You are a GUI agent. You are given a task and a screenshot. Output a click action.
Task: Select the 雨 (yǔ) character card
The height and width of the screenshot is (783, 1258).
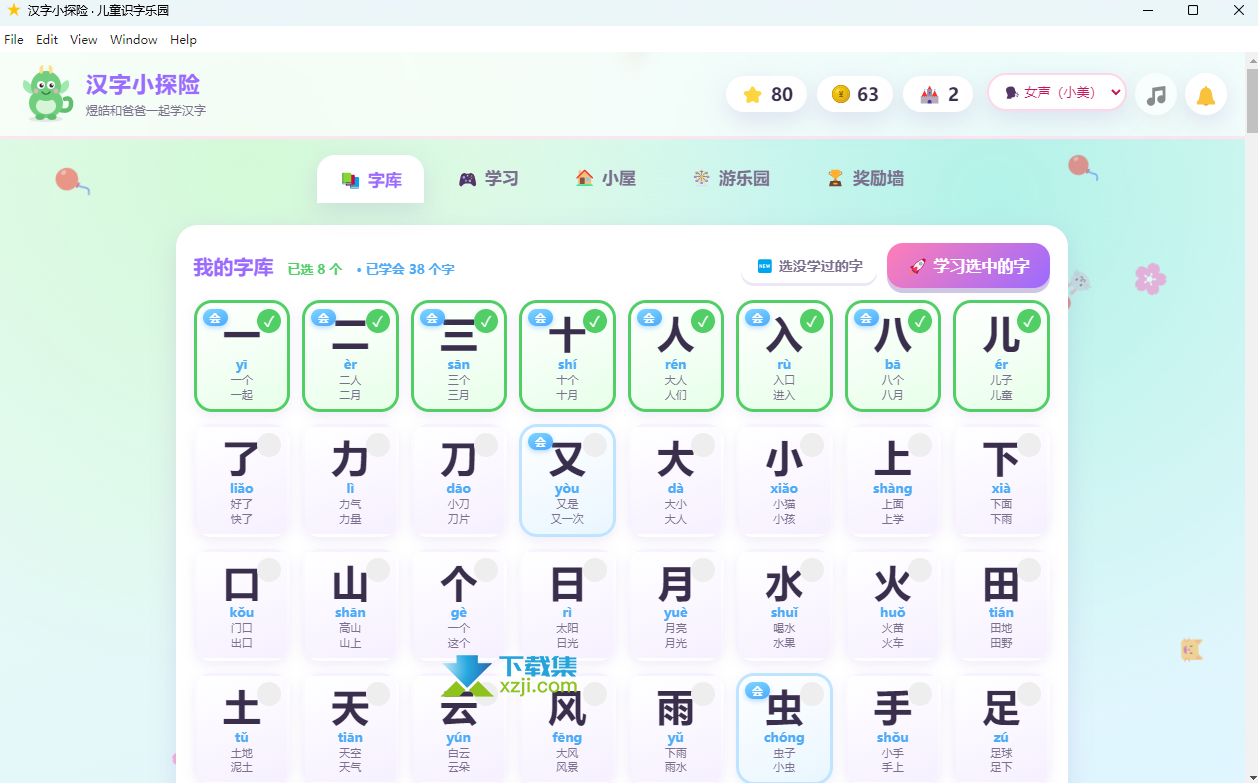click(x=676, y=728)
